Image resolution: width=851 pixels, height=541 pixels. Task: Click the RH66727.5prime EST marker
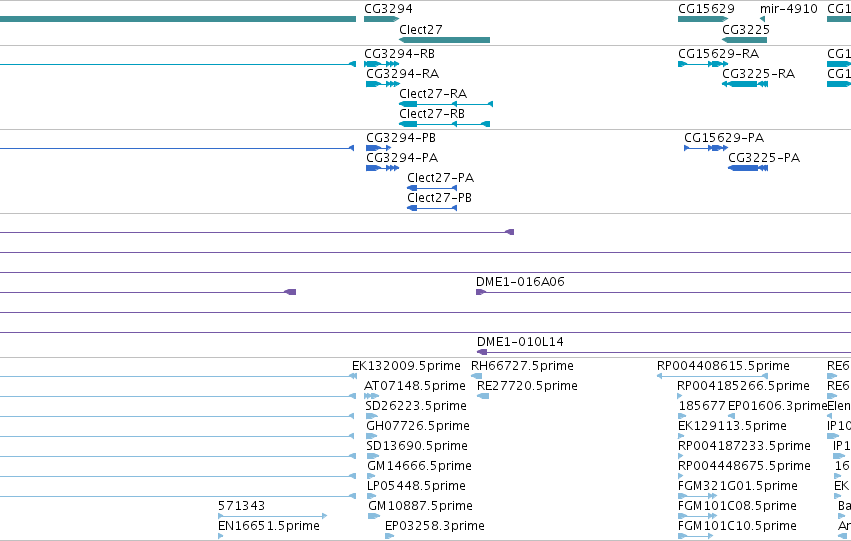coord(477,376)
